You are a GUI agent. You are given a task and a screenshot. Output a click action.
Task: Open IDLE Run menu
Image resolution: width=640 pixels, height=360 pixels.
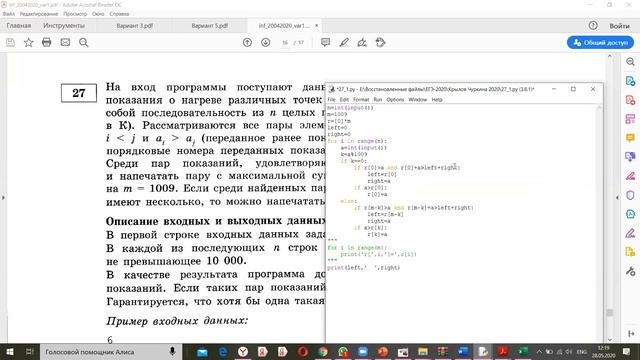pos(378,100)
